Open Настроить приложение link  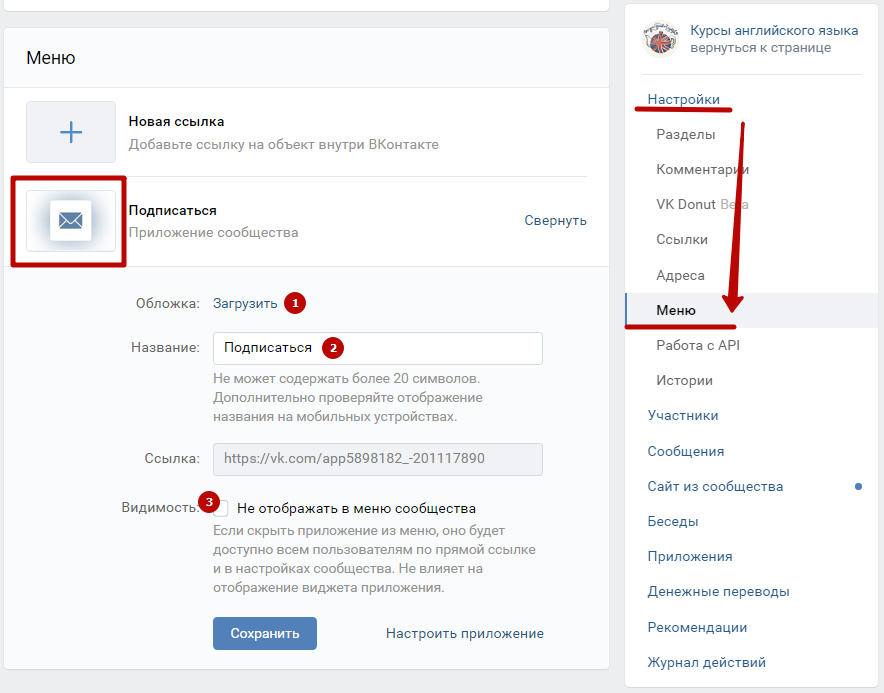[x=465, y=633]
